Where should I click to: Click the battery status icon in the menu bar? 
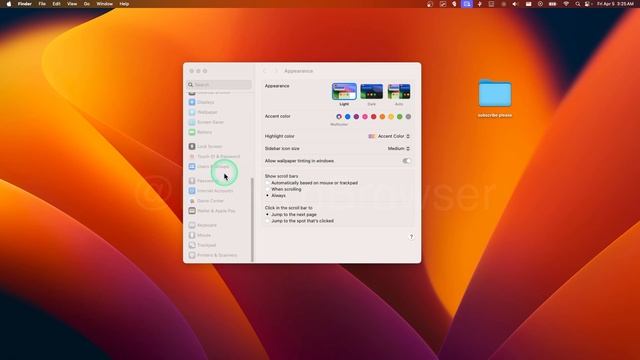[x=552, y=4]
